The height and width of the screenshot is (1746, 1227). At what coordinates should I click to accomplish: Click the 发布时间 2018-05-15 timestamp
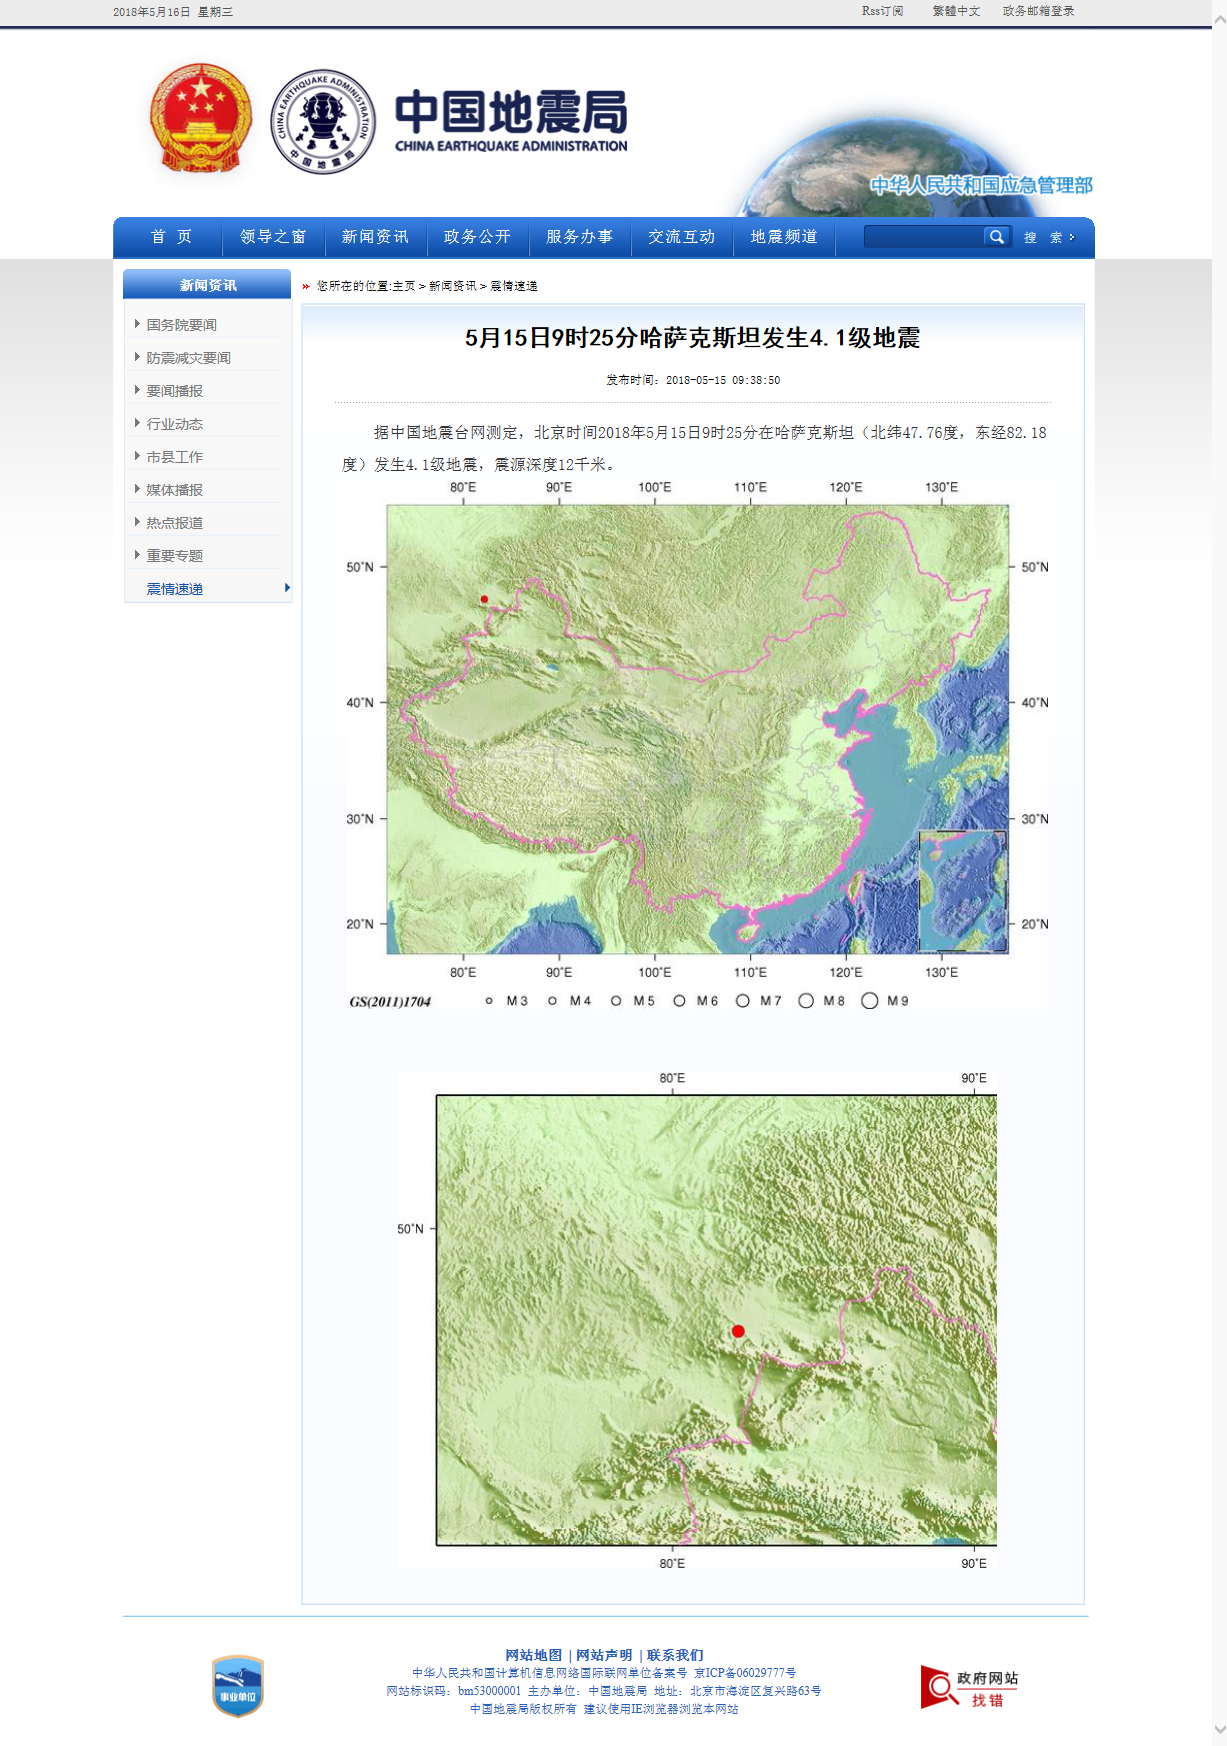(x=693, y=380)
